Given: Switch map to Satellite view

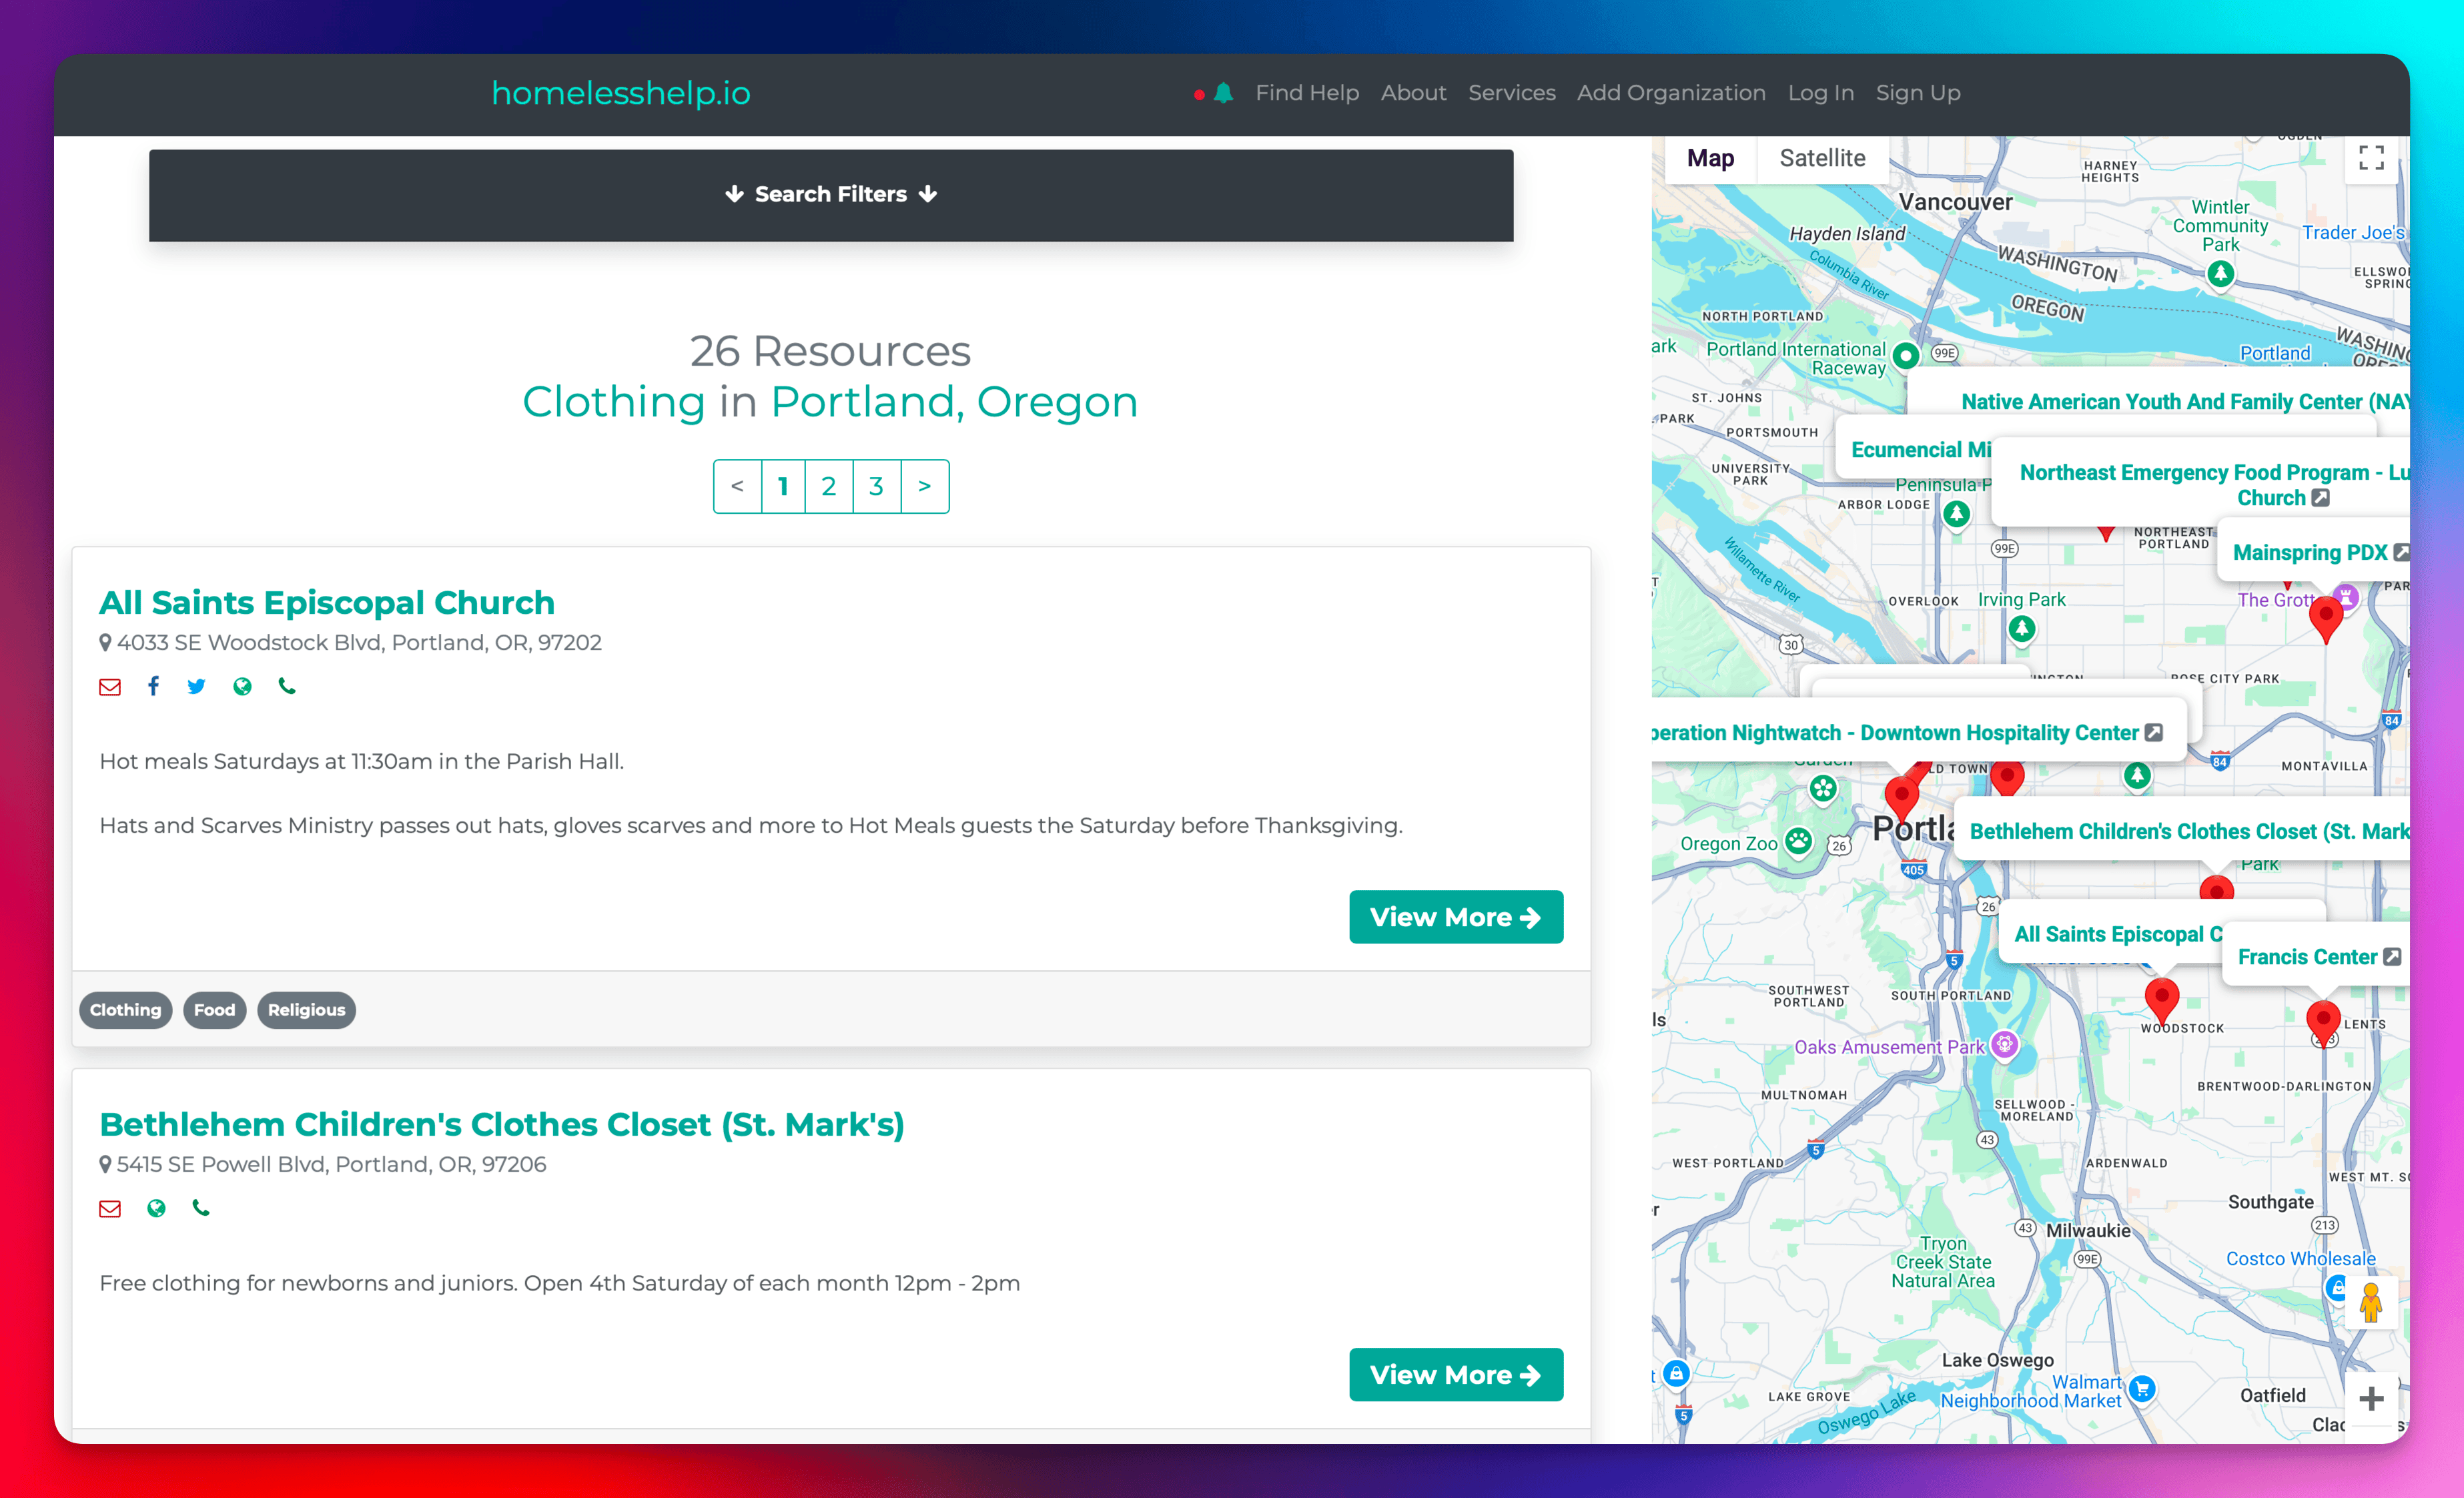Looking at the screenshot, I should (1822, 158).
